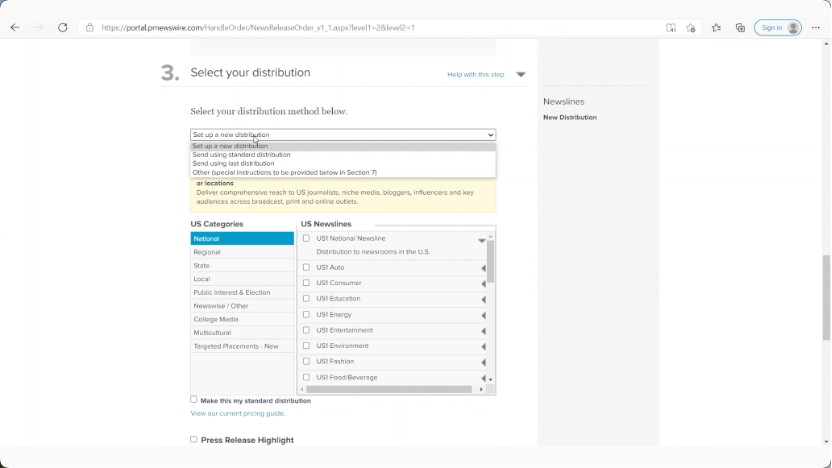Click the browser back arrow
Viewport: 832px width, 468px height.
(15, 28)
